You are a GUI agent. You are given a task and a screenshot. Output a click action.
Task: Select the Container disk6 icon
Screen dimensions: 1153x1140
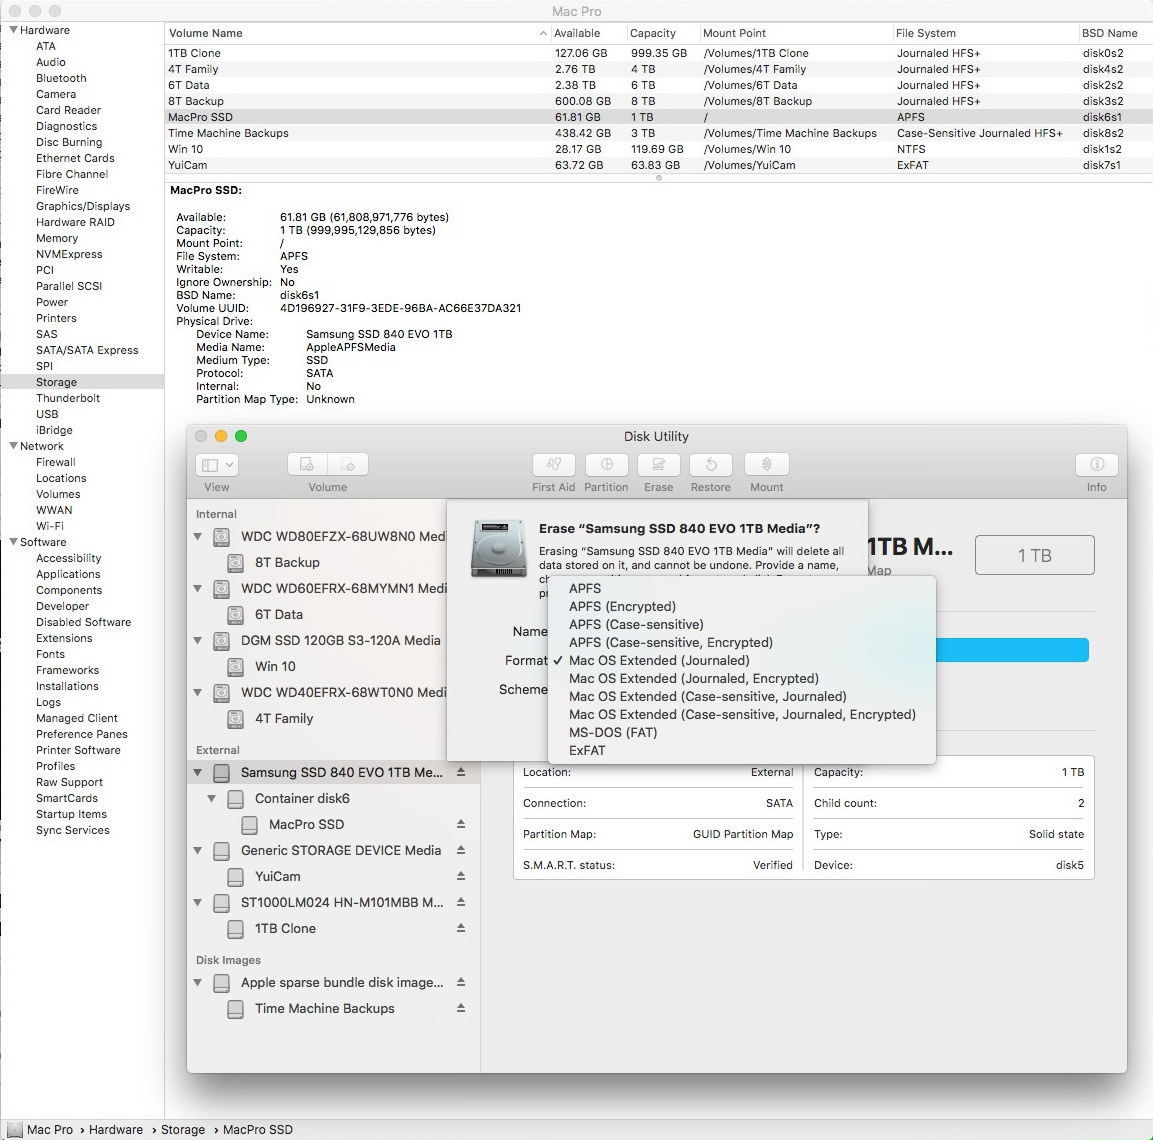click(235, 799)
